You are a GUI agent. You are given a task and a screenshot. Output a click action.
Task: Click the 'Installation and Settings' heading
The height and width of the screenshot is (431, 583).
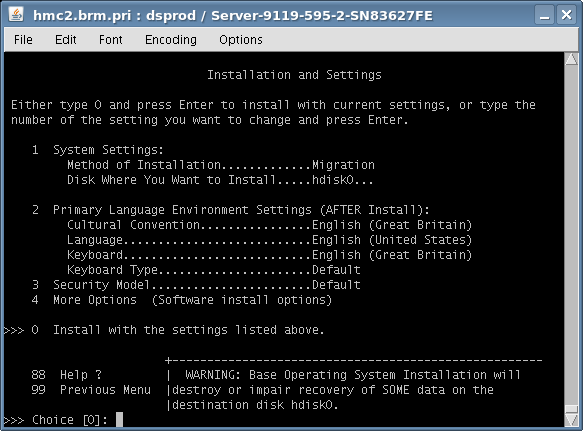(294, 75)
